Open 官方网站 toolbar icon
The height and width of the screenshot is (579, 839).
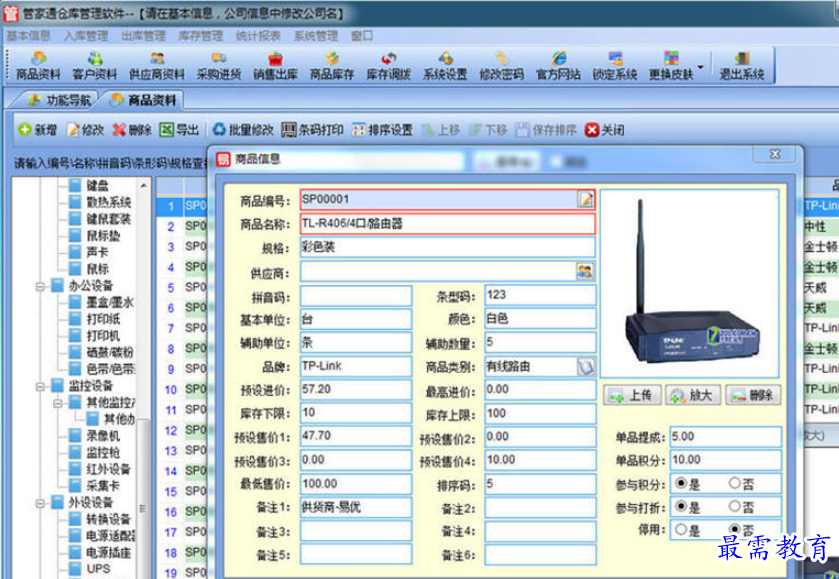click(x=558, y=65)
